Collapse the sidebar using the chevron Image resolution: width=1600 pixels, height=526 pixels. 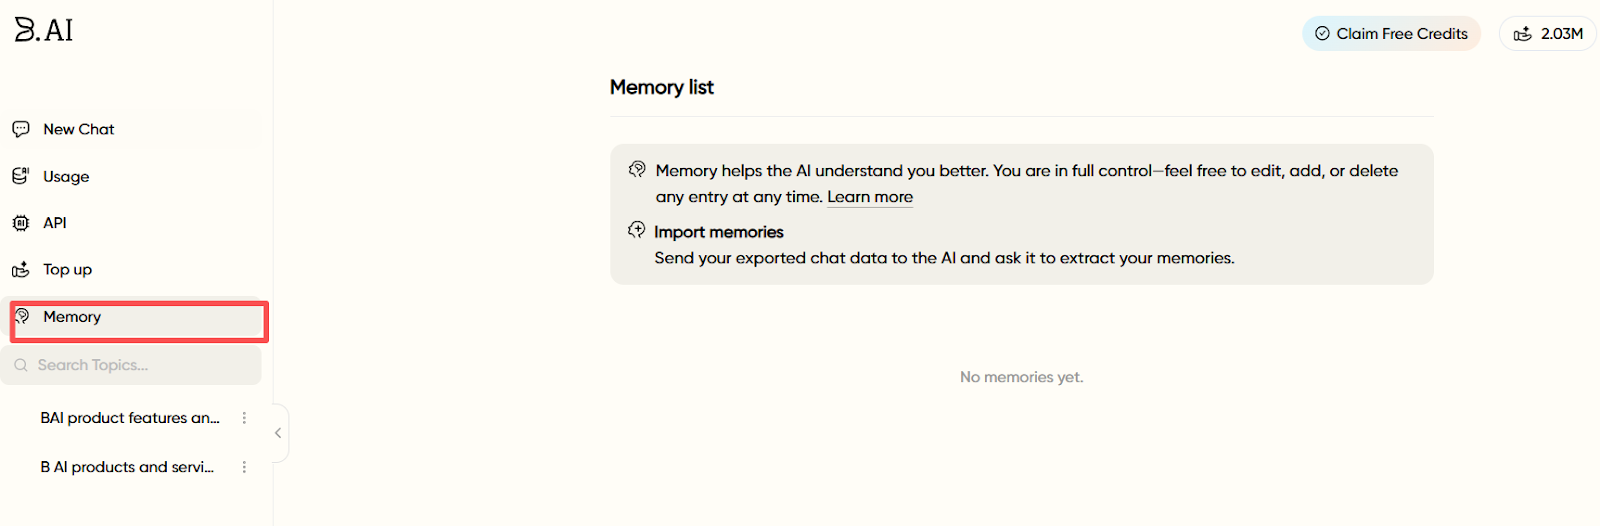pos(278,433)
